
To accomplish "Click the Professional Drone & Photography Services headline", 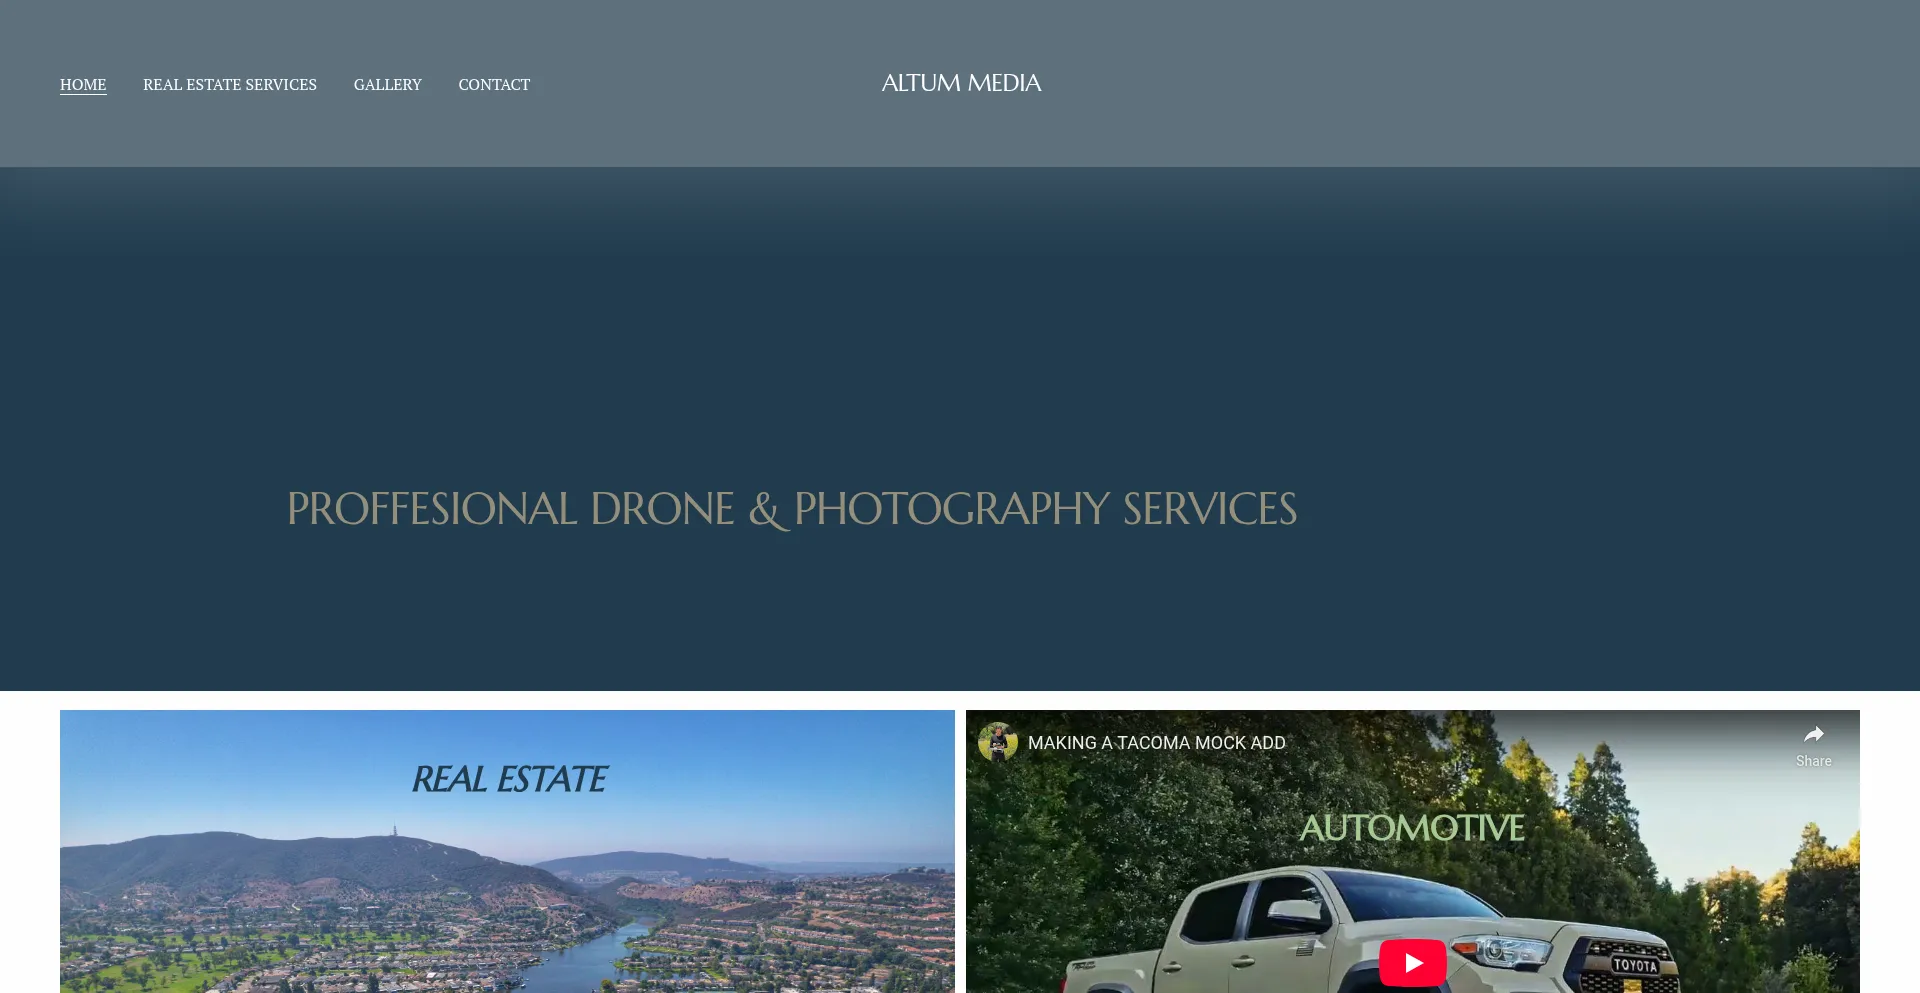I will coord(791,509).
